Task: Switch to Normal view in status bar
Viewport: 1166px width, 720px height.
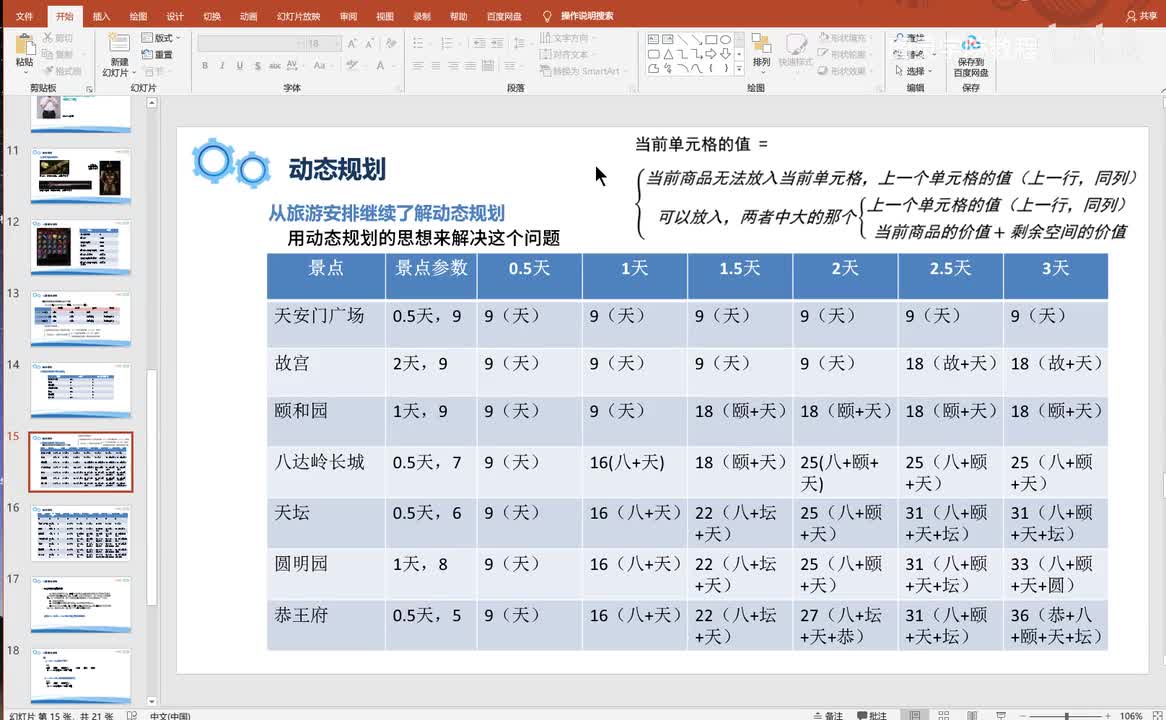Action: pos(915,715)
